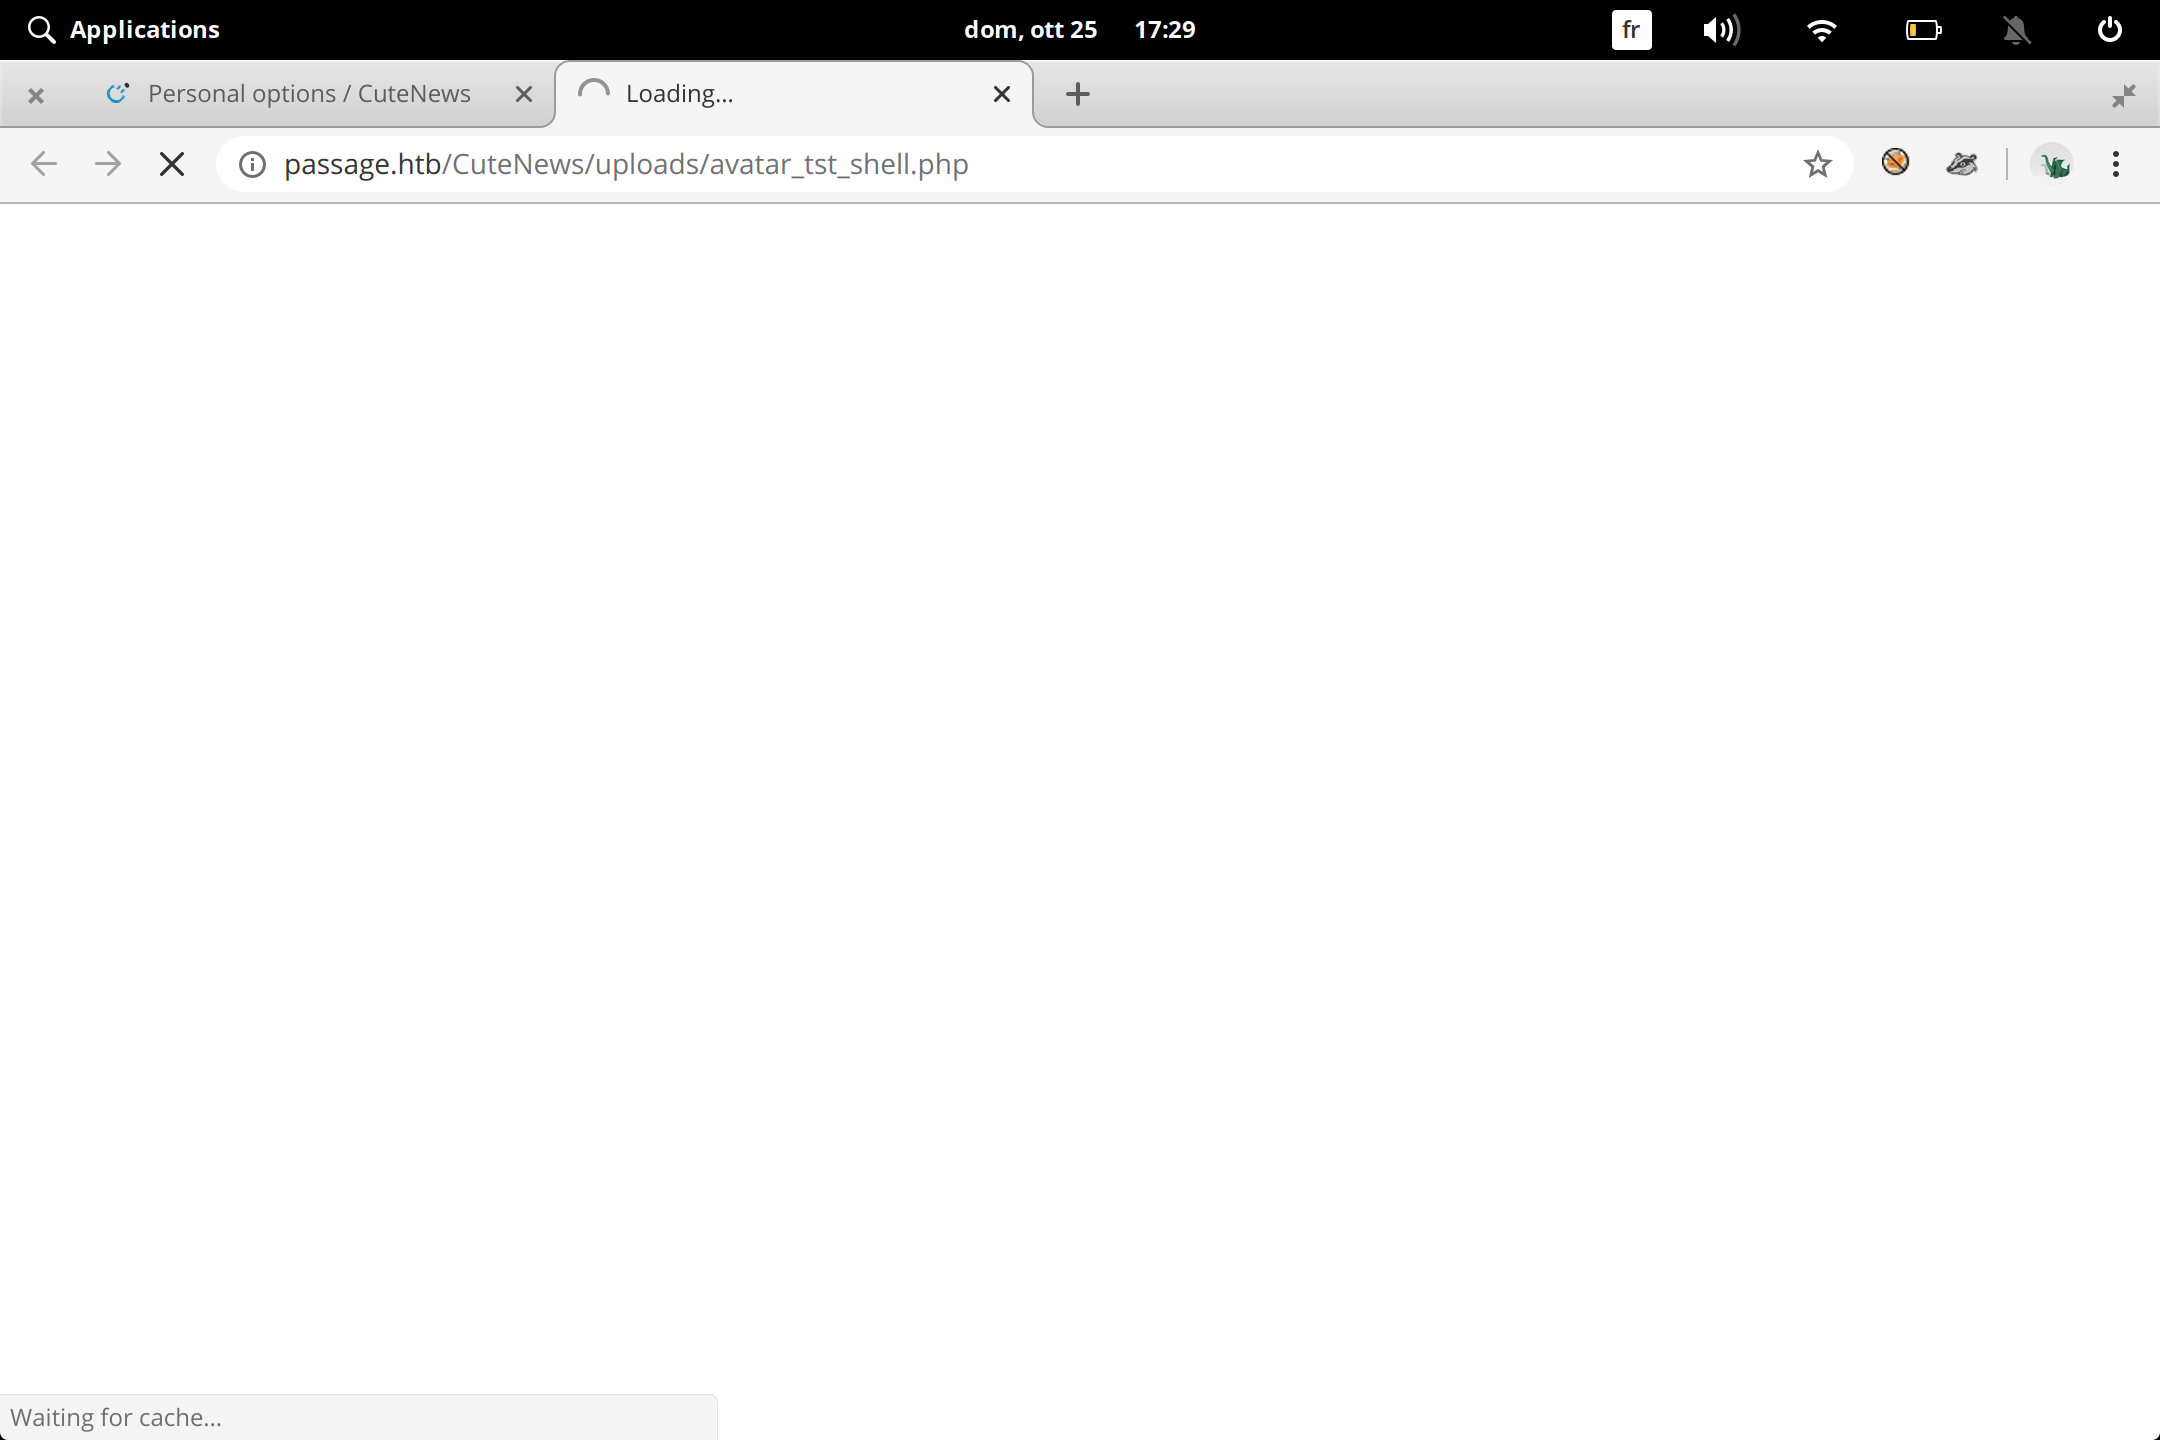Open the Applications menu

(x=144, y=29)
